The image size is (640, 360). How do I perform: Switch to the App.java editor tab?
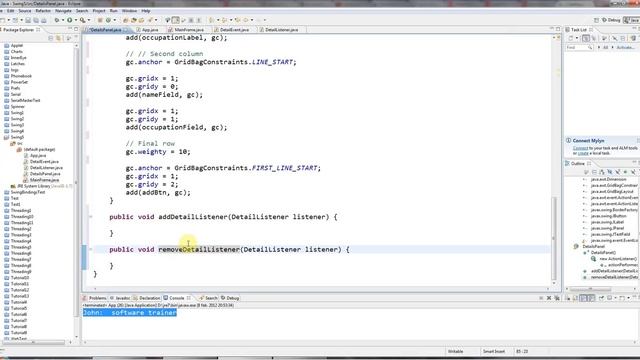(x=147, y=30)
